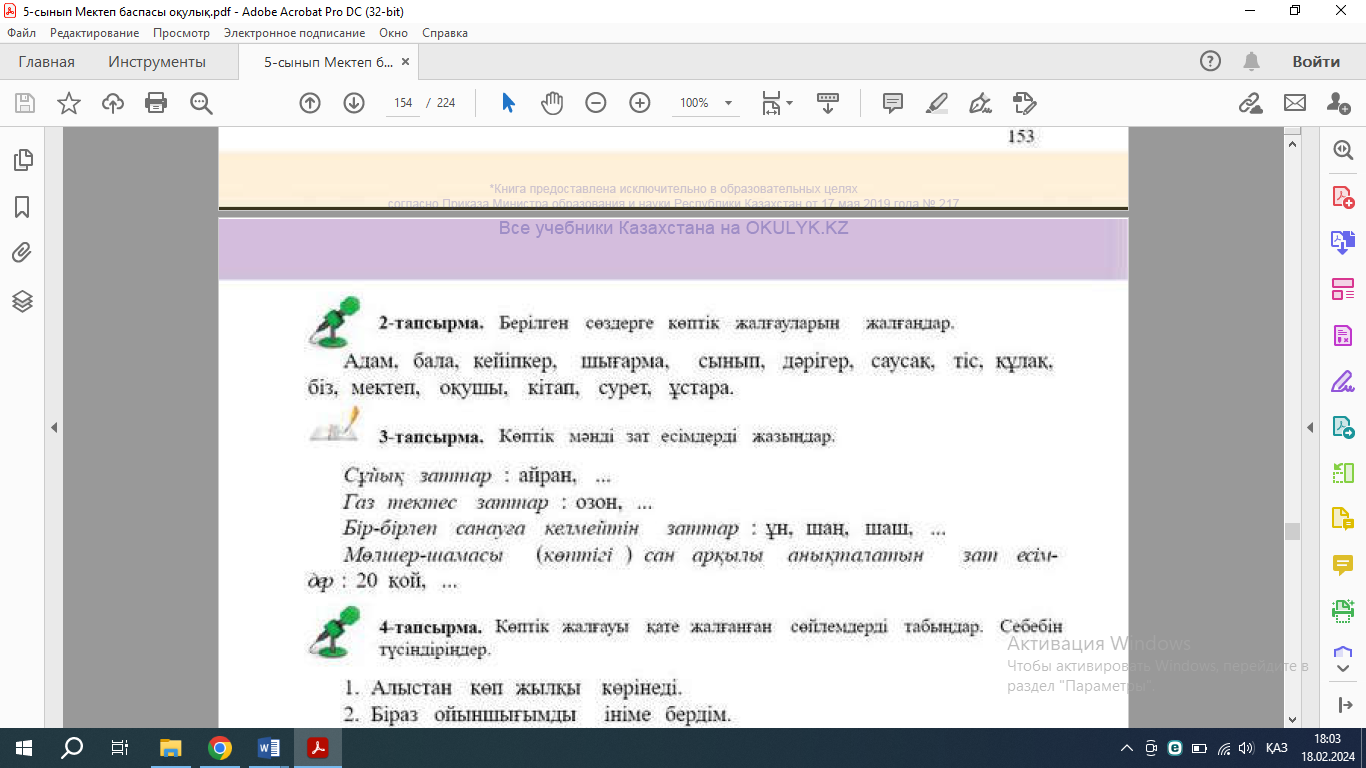Open the Электронное подписание menu

tap(294, 33)
